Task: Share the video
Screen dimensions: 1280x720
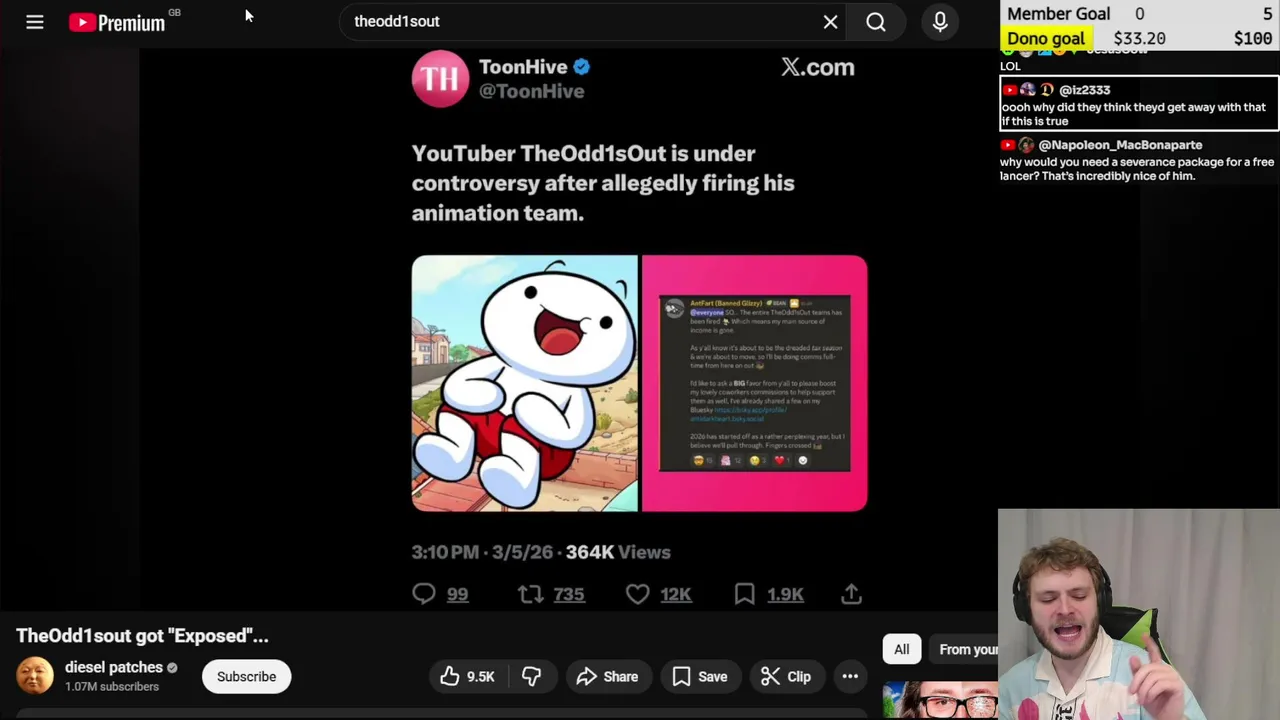Action: [607, 677]
